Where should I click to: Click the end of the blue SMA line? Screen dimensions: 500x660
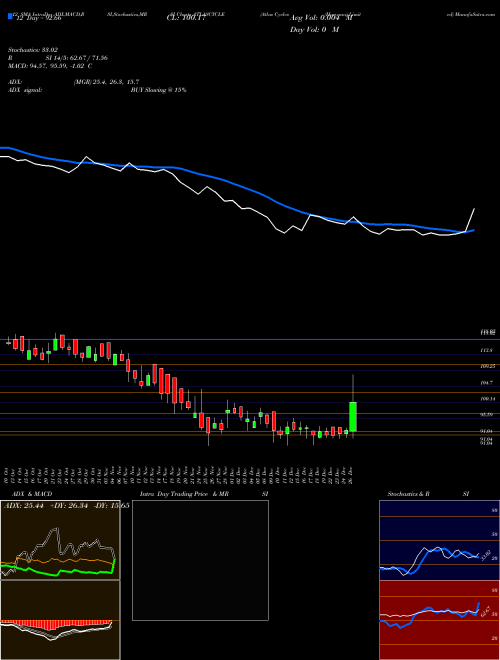click(474, 230)
